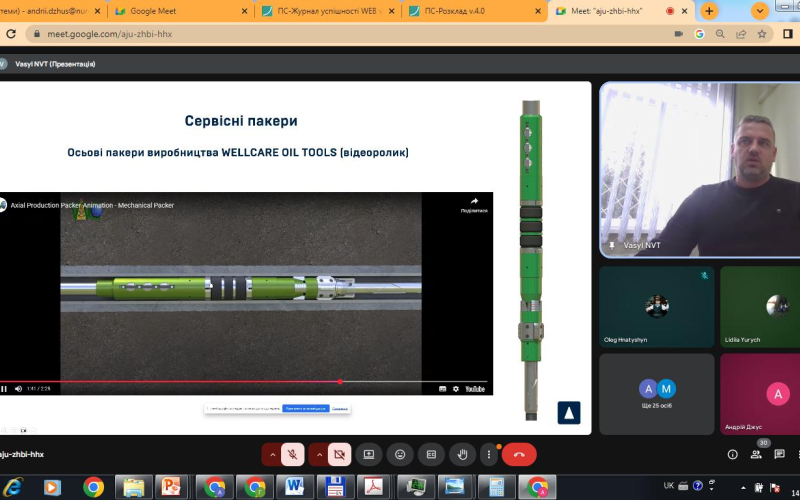Screen dimensions: 800x500
Task: Bookmark this page with star icon
Action: tap(761, 33)
